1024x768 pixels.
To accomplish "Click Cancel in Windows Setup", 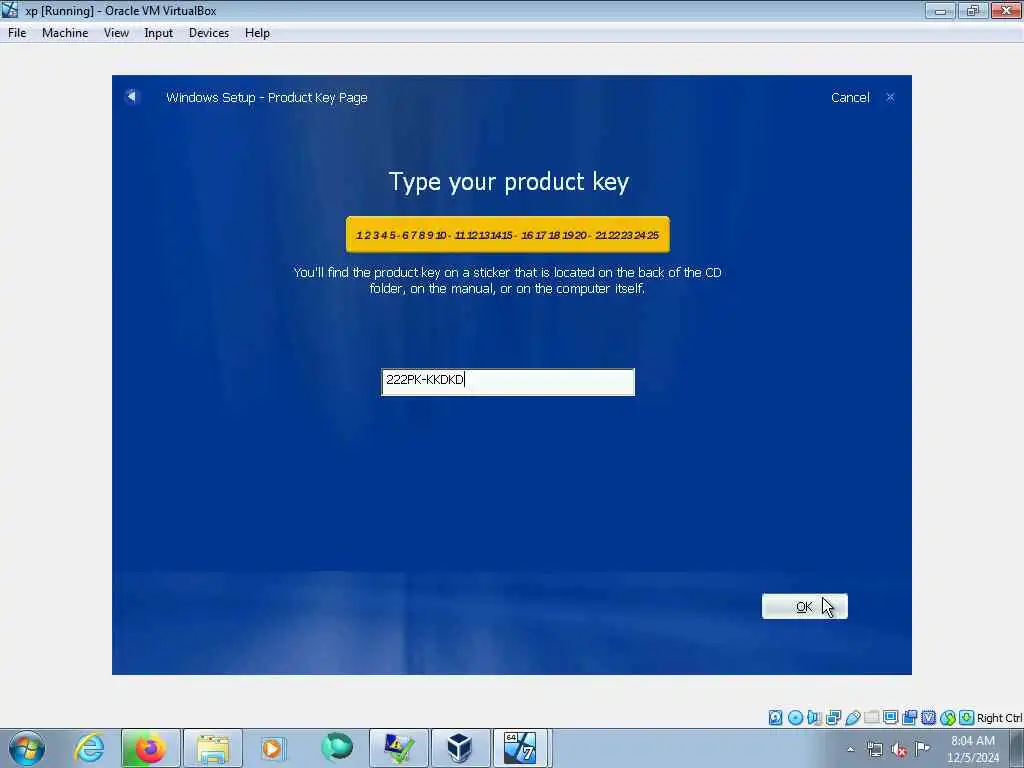I will (x=850, y=97).
